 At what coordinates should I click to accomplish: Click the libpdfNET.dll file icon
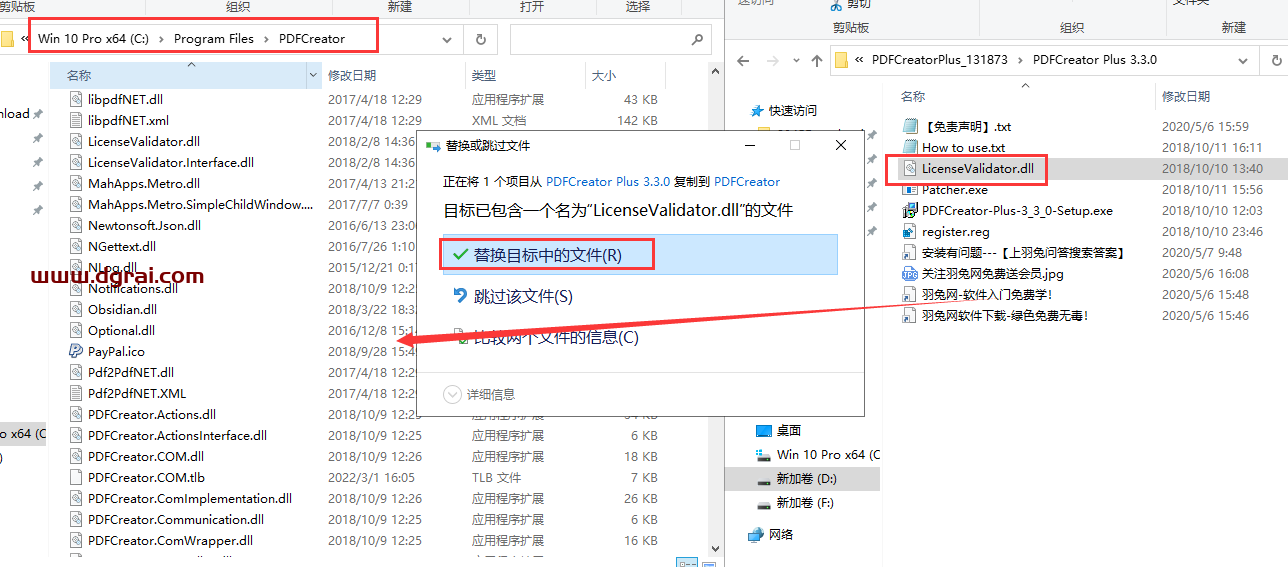76,99
